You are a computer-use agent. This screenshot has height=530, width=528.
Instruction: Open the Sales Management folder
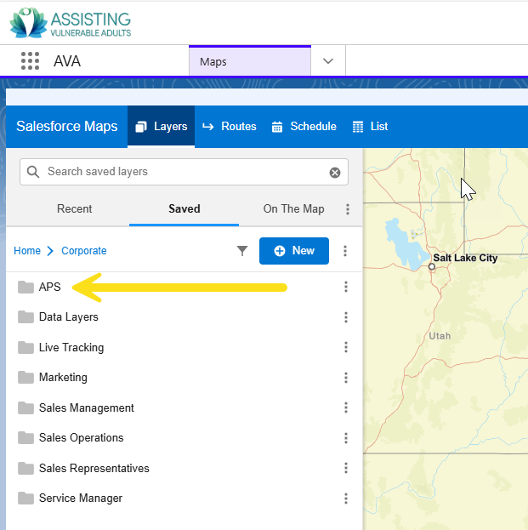pos(87,408)
